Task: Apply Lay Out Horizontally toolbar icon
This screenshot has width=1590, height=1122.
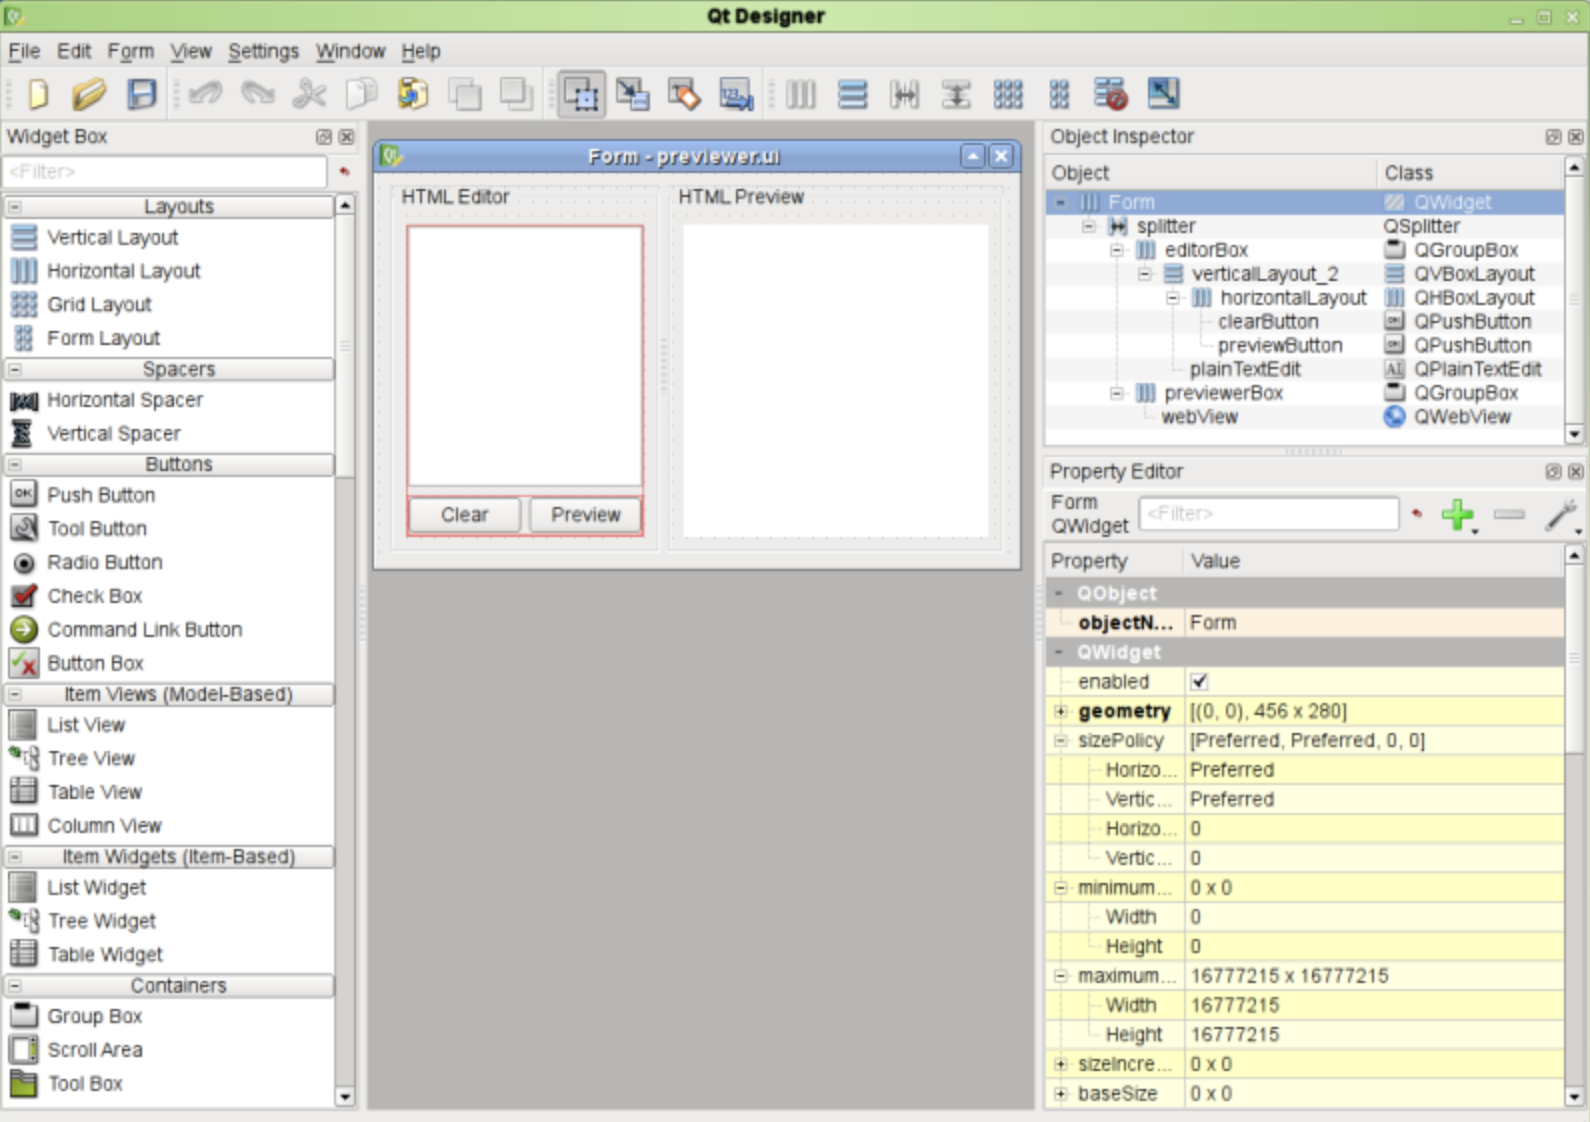Action: tap(800, 94)
